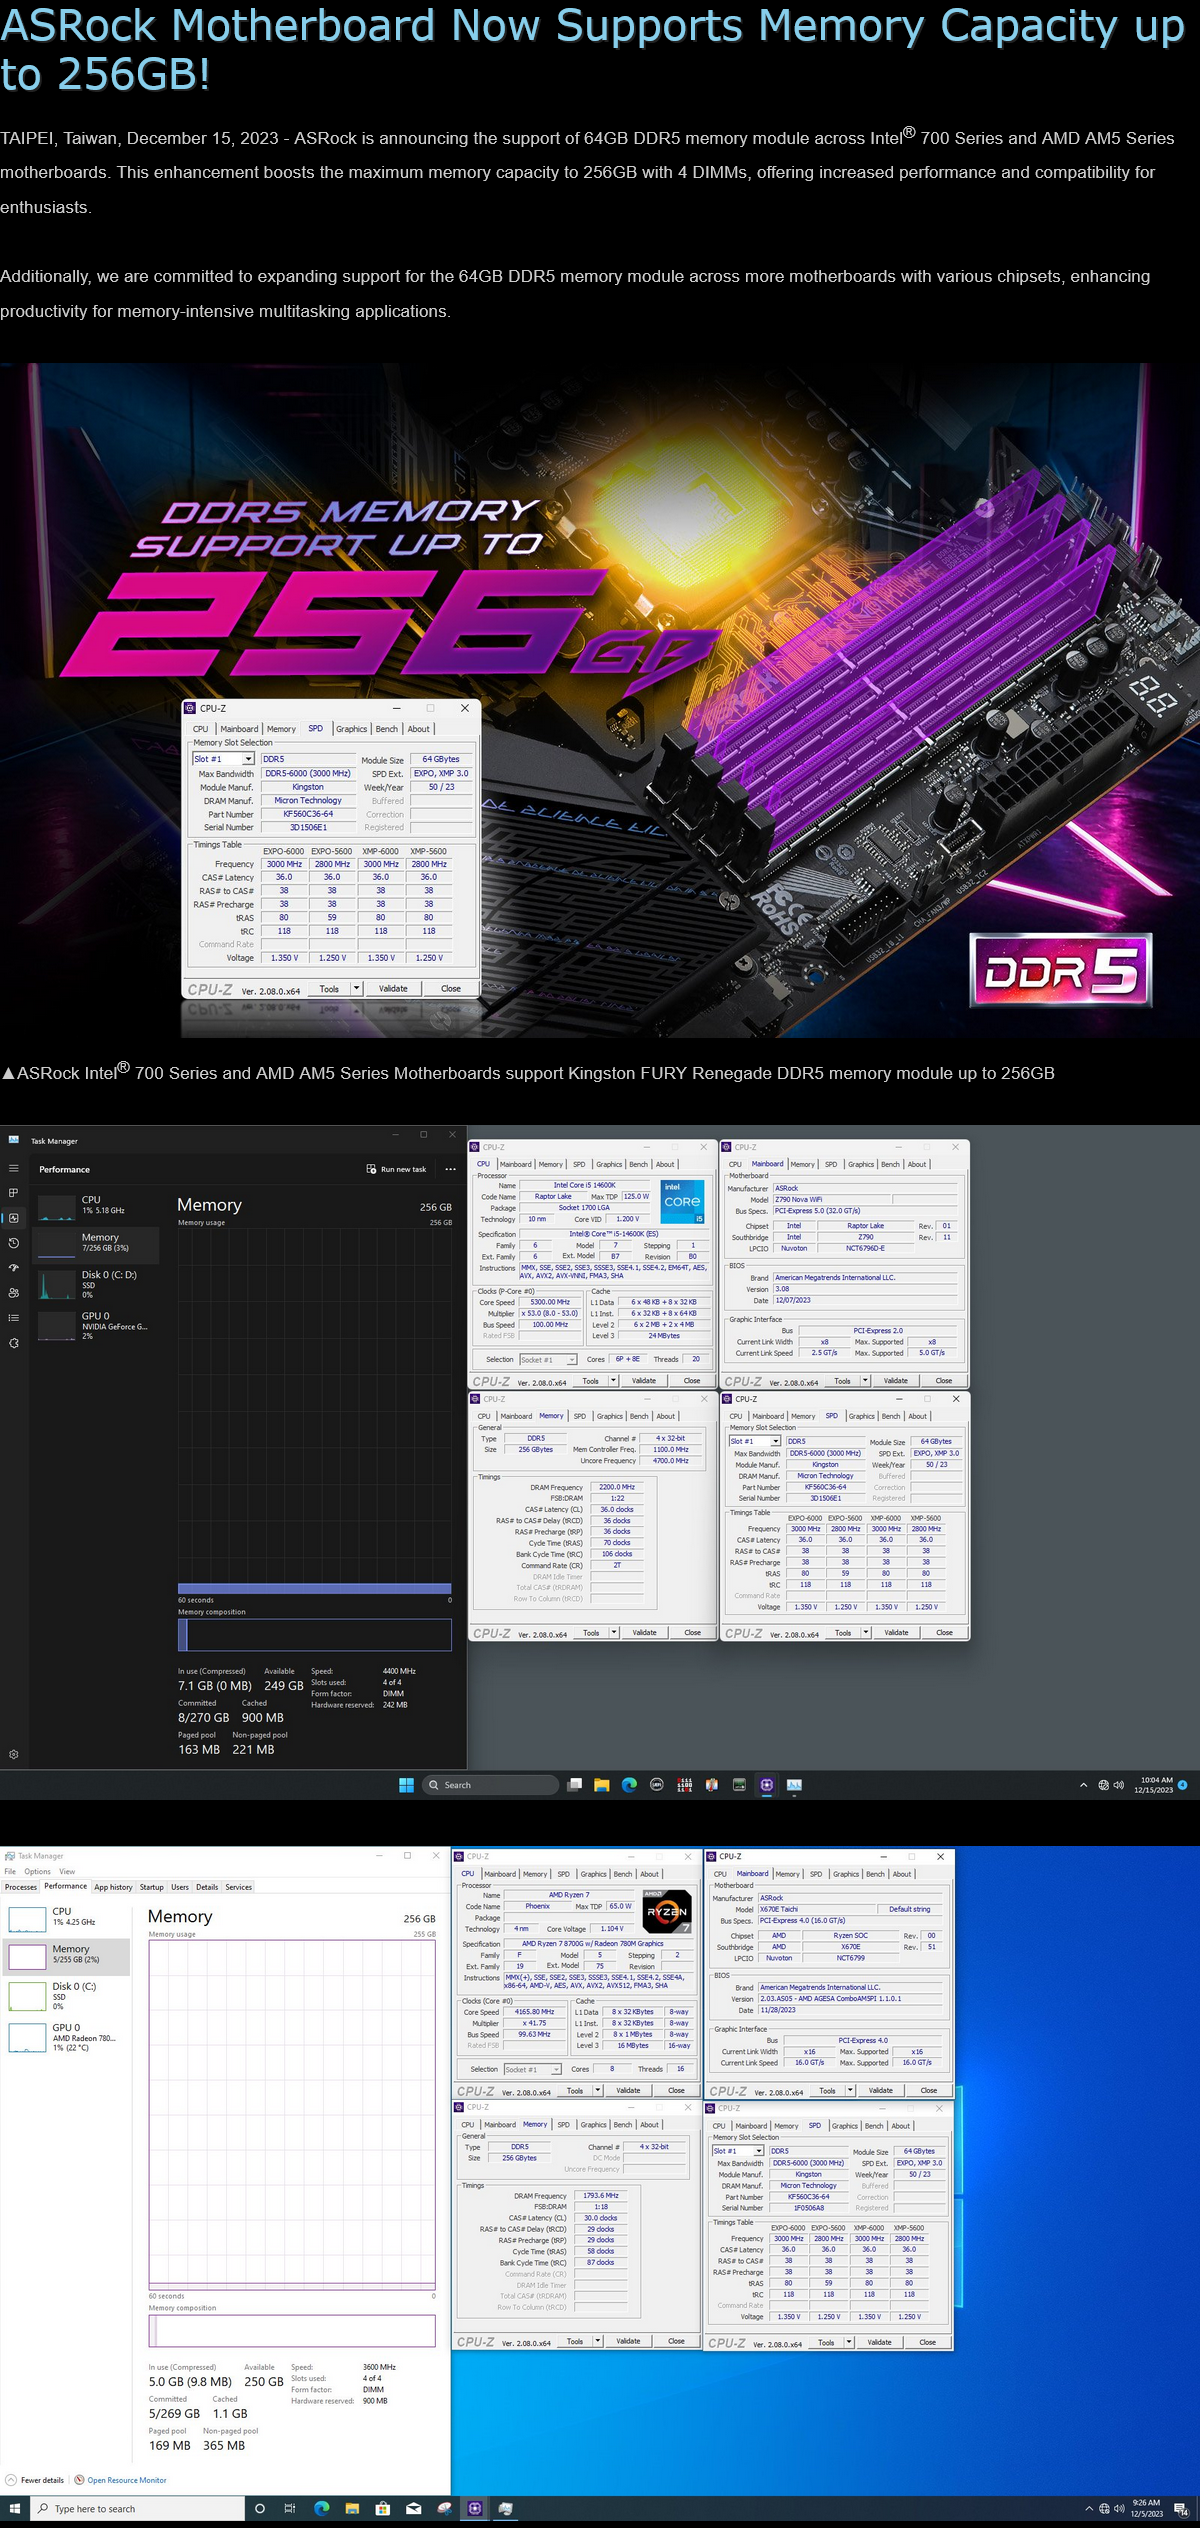Viewport: 1200px width, 2528px height.
Task: Expand Tools arrow in Z790 Mainboard CPU-Z window
Action: tap(865, 1380)
